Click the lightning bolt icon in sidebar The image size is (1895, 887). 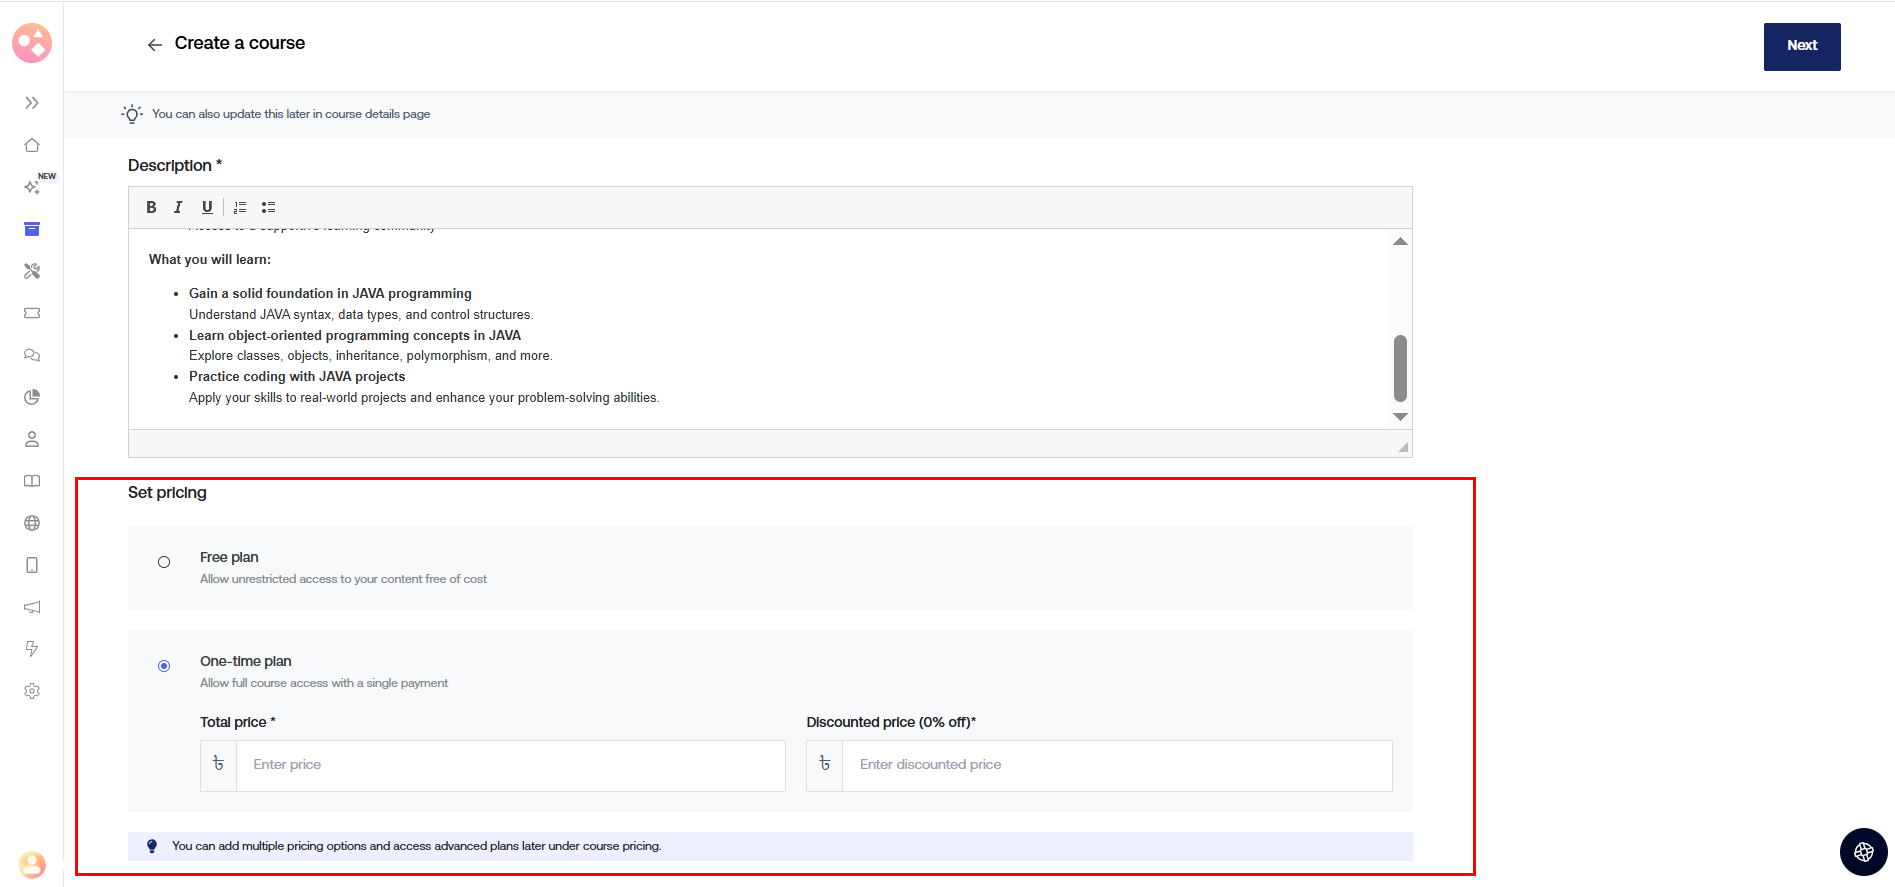pyautogui.click(x=32, y=649)
